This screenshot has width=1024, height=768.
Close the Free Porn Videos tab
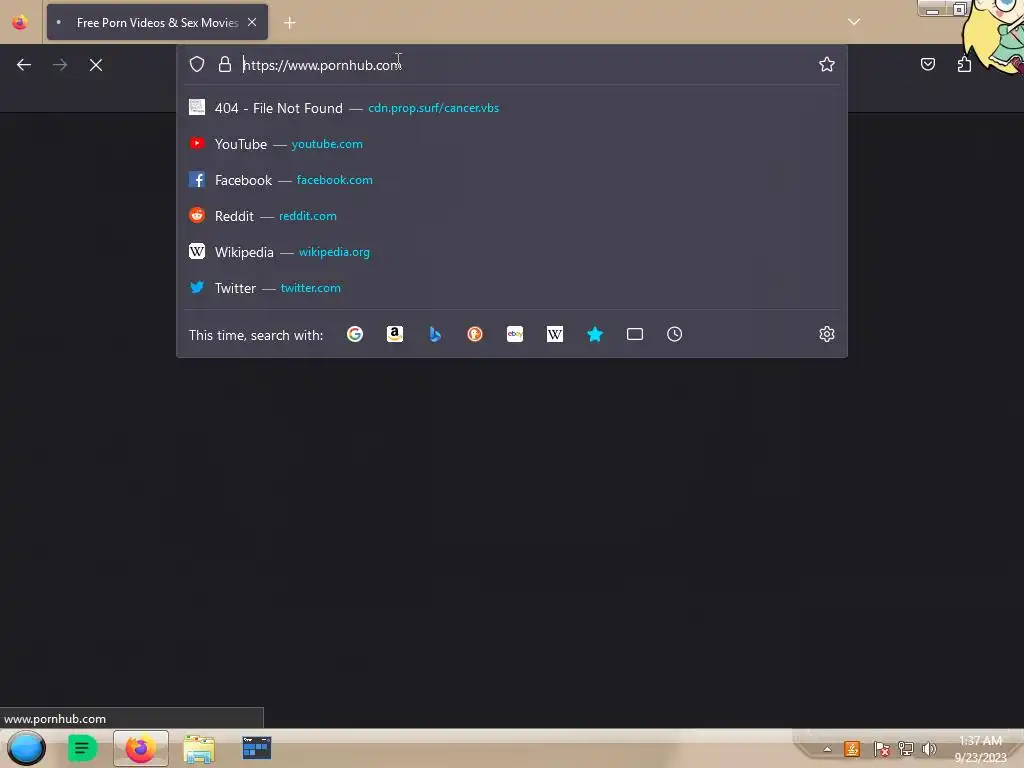252,22
